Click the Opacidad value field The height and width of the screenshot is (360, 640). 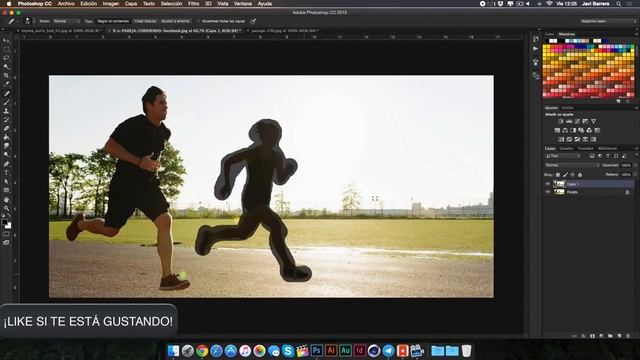click(x=626, y=165)
